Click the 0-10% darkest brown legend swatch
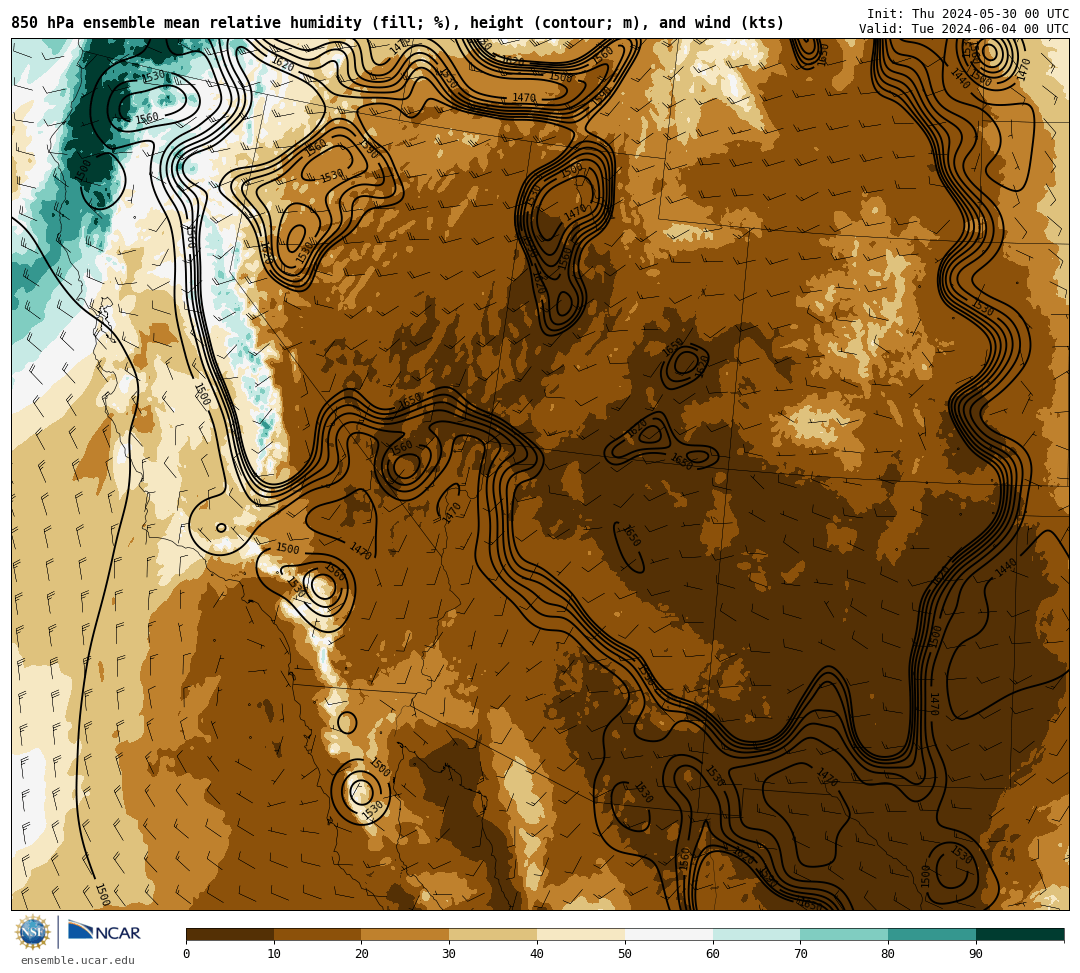This screenshot has height=973, width=1080. pyautogui.click(x=230, y=934)
